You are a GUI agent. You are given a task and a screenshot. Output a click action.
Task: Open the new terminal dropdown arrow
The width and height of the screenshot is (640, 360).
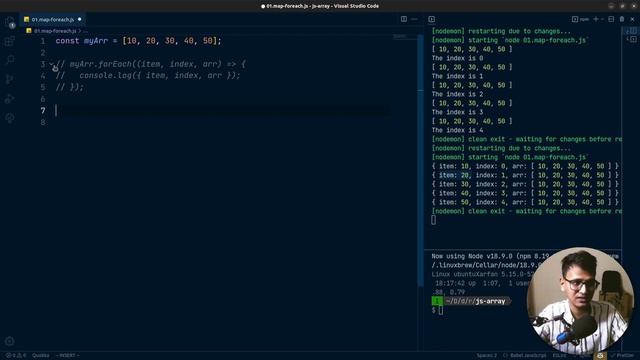click(x=602, y=19)
